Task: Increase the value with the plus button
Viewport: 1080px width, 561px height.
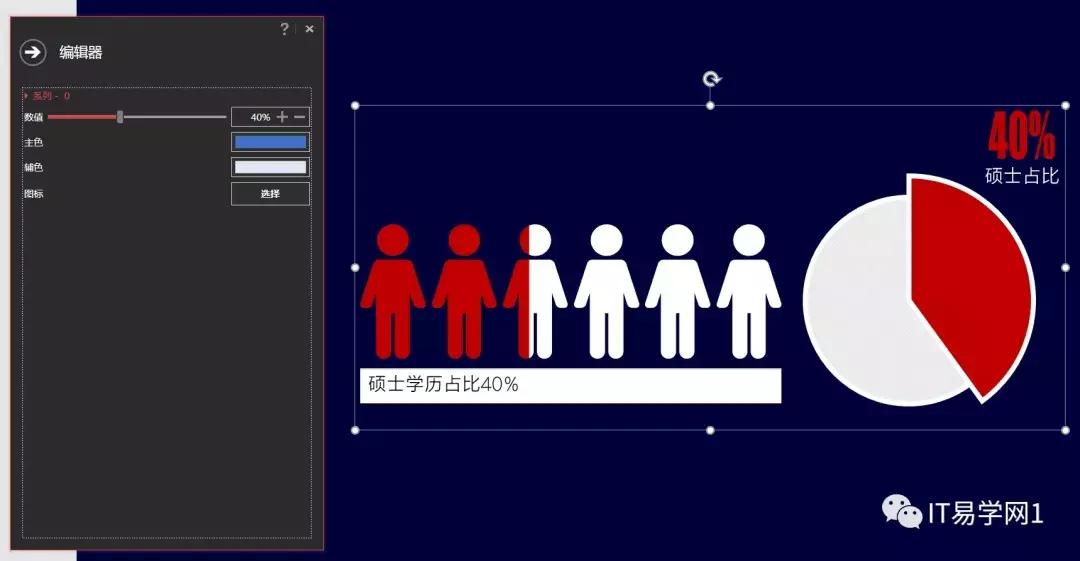Action: click(x=282, y=117)
